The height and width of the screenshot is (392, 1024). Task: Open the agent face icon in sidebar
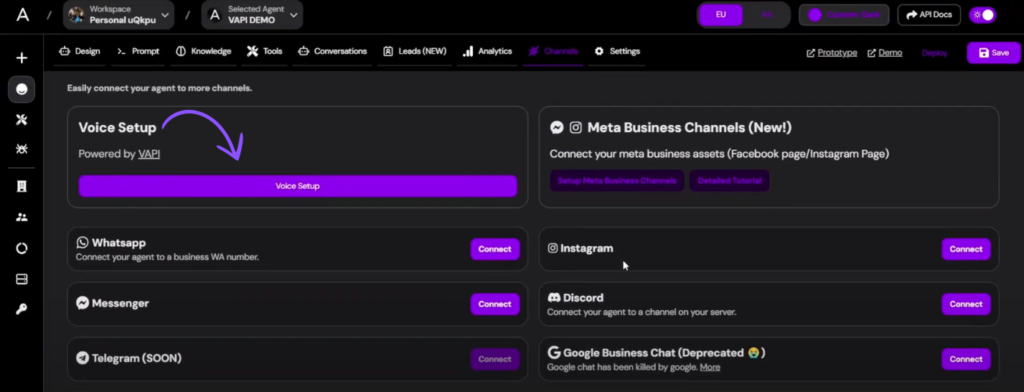[x=22, y=90]
